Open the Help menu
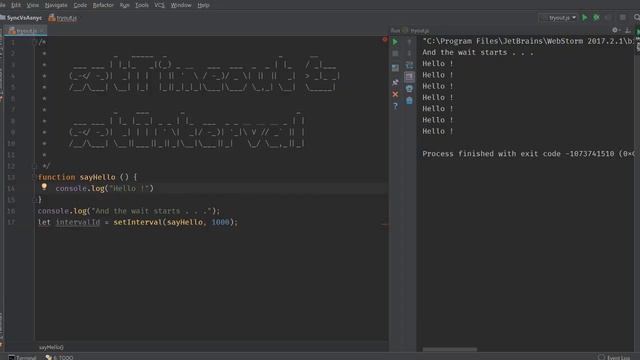640x360 pixels. pyautogui.click(x=203, y=5)
